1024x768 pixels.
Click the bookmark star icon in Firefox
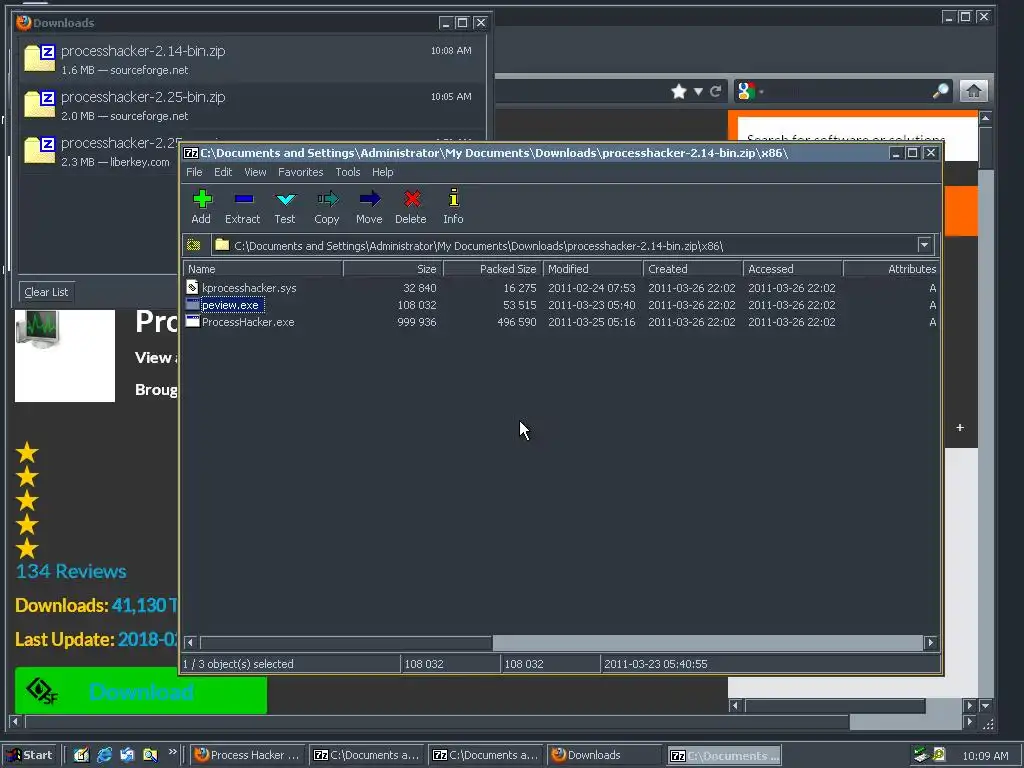679,91
